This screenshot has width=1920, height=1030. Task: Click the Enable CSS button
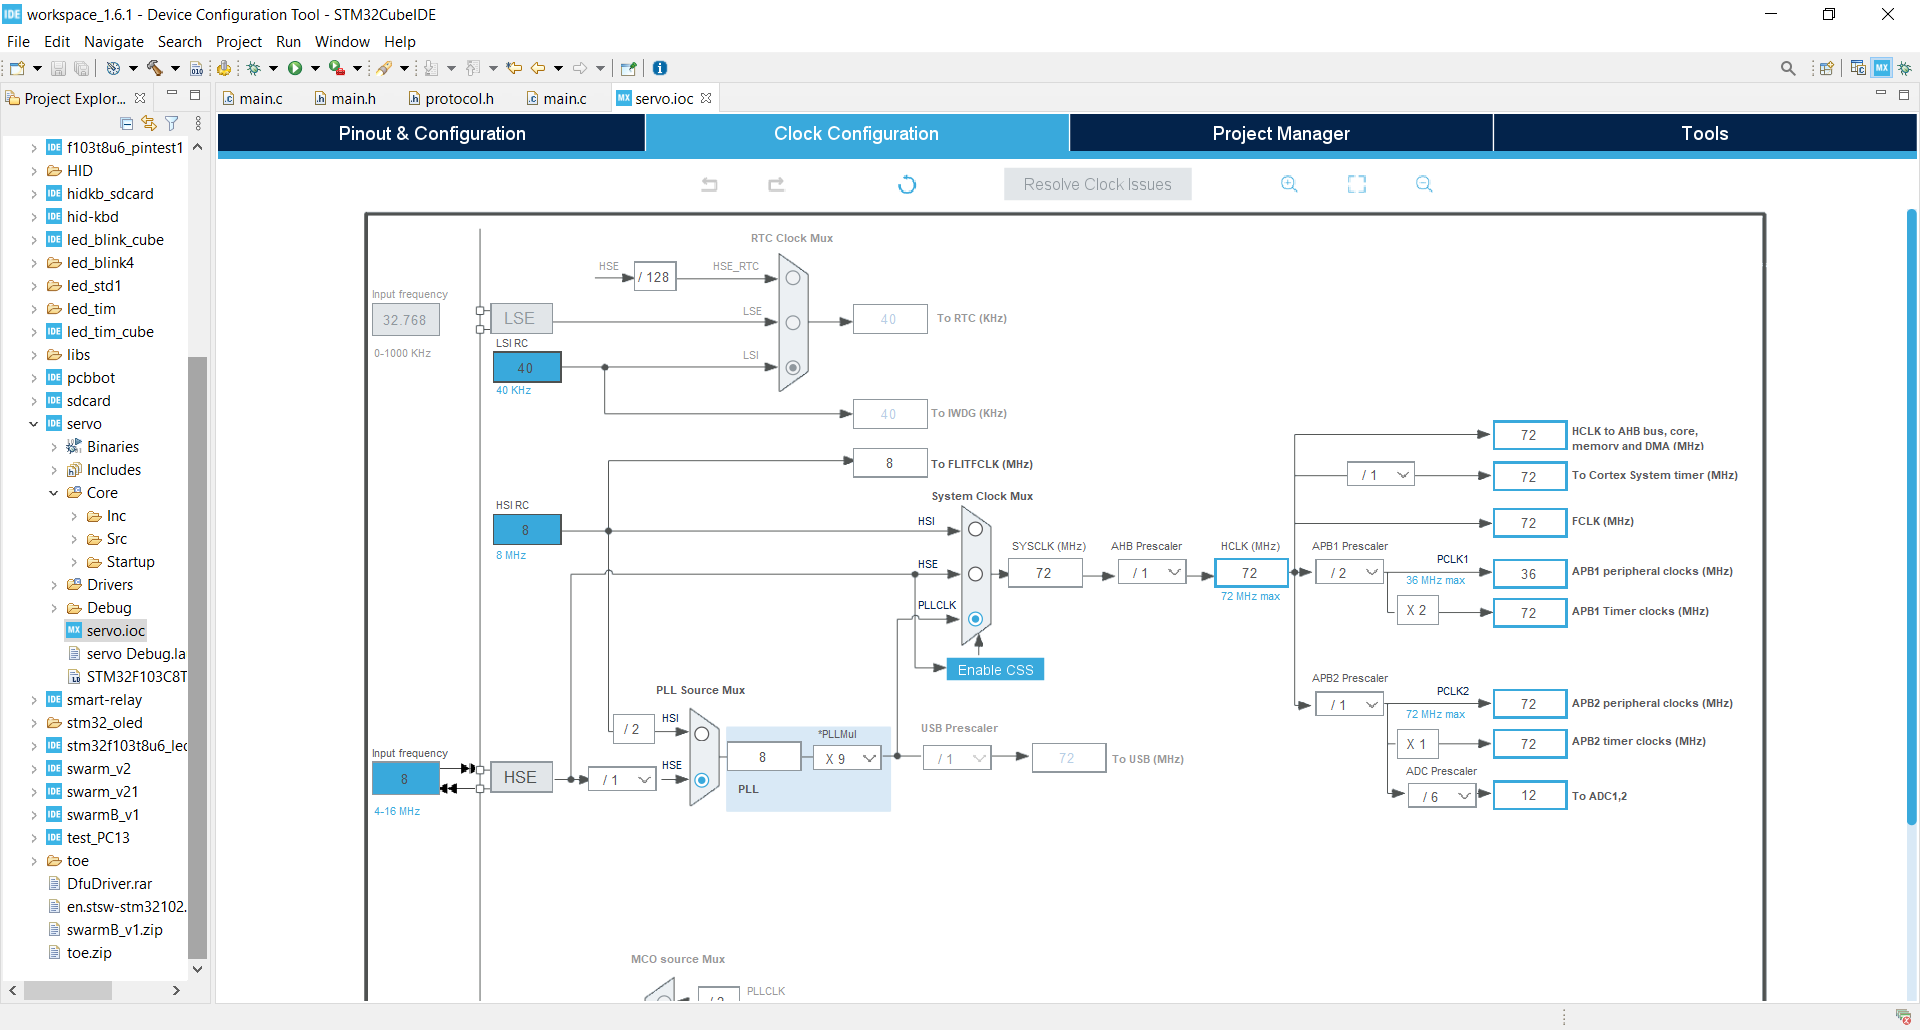click(996, 670)
